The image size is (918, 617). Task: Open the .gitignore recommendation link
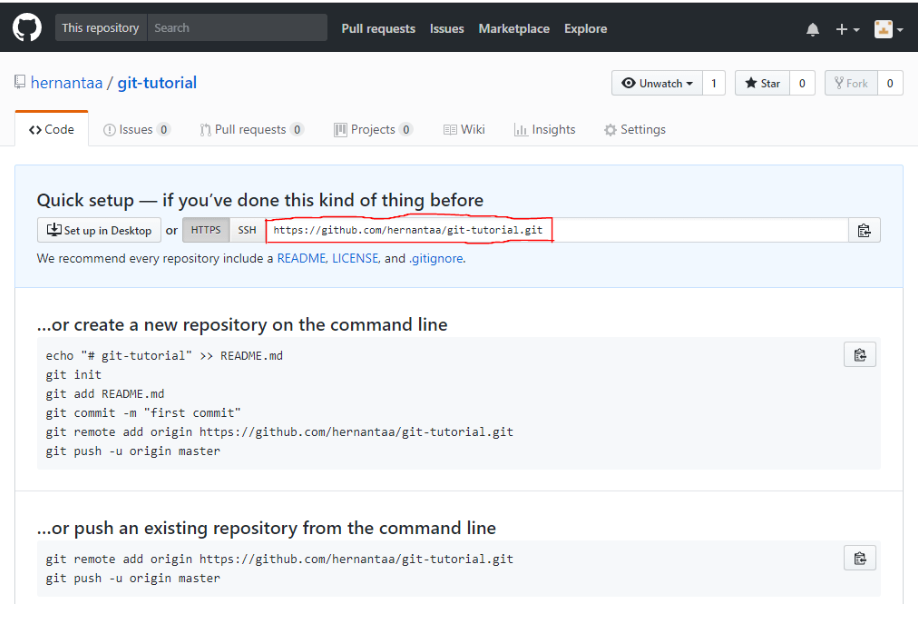click(435, 257)
